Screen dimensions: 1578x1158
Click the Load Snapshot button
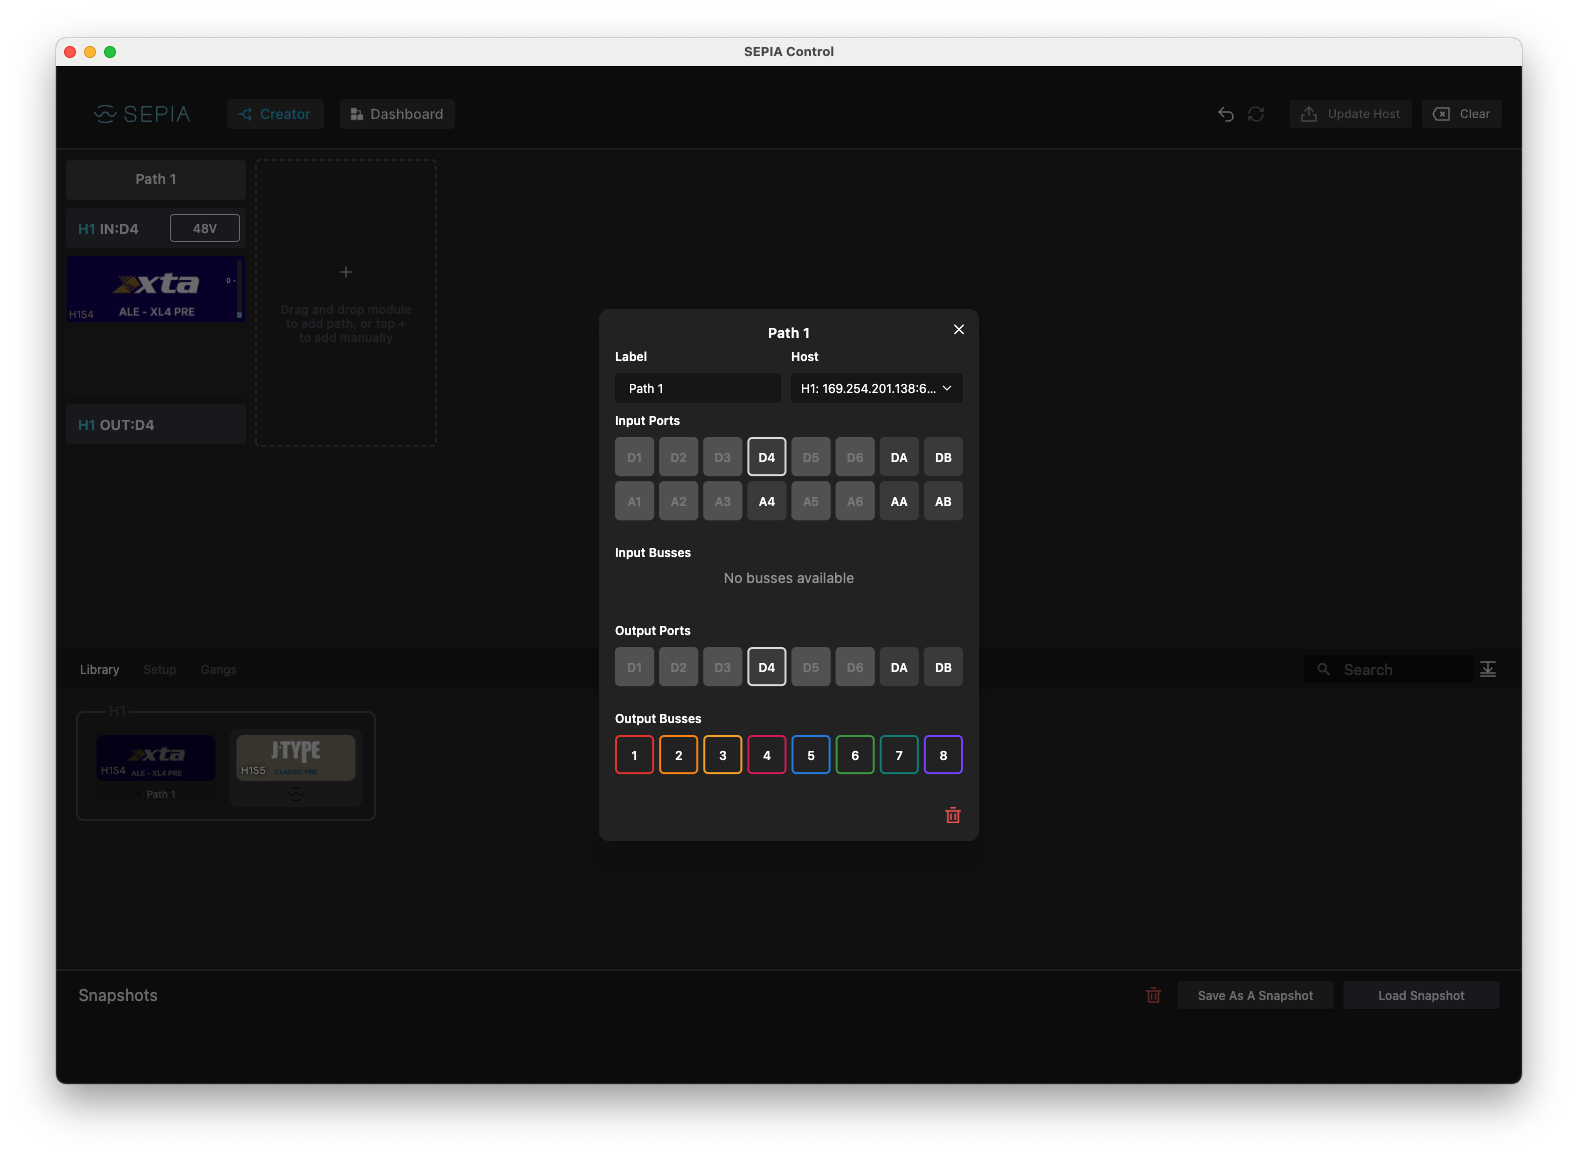[1420, 995]
